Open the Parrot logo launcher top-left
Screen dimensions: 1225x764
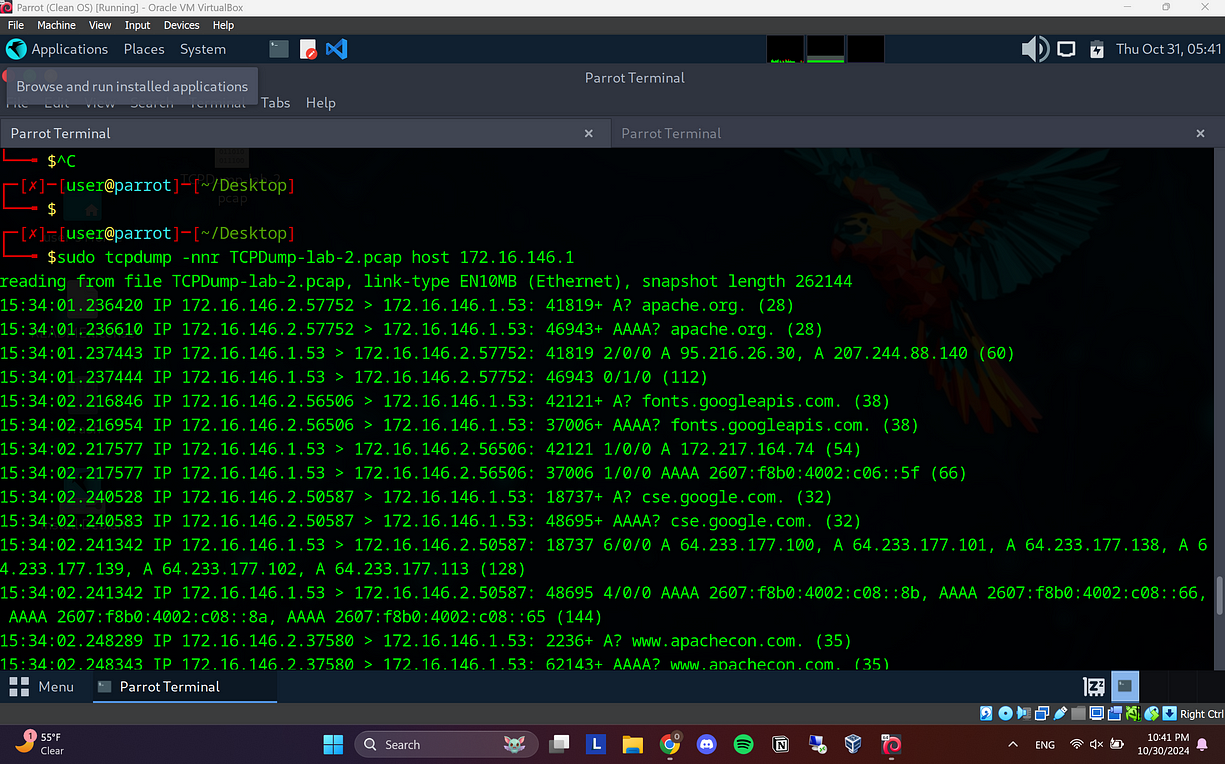pos(16,49)
